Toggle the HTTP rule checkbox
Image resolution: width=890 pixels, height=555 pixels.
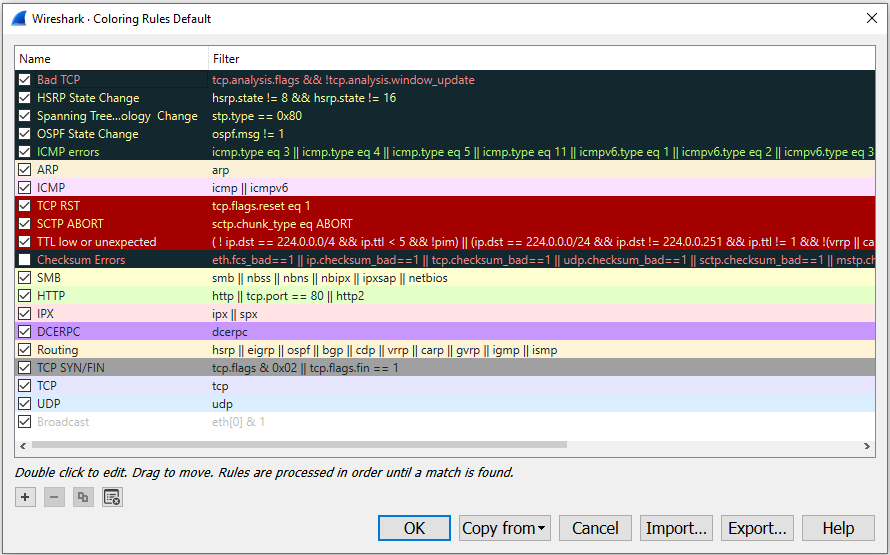pyautogui.click(x=25, y=296)
